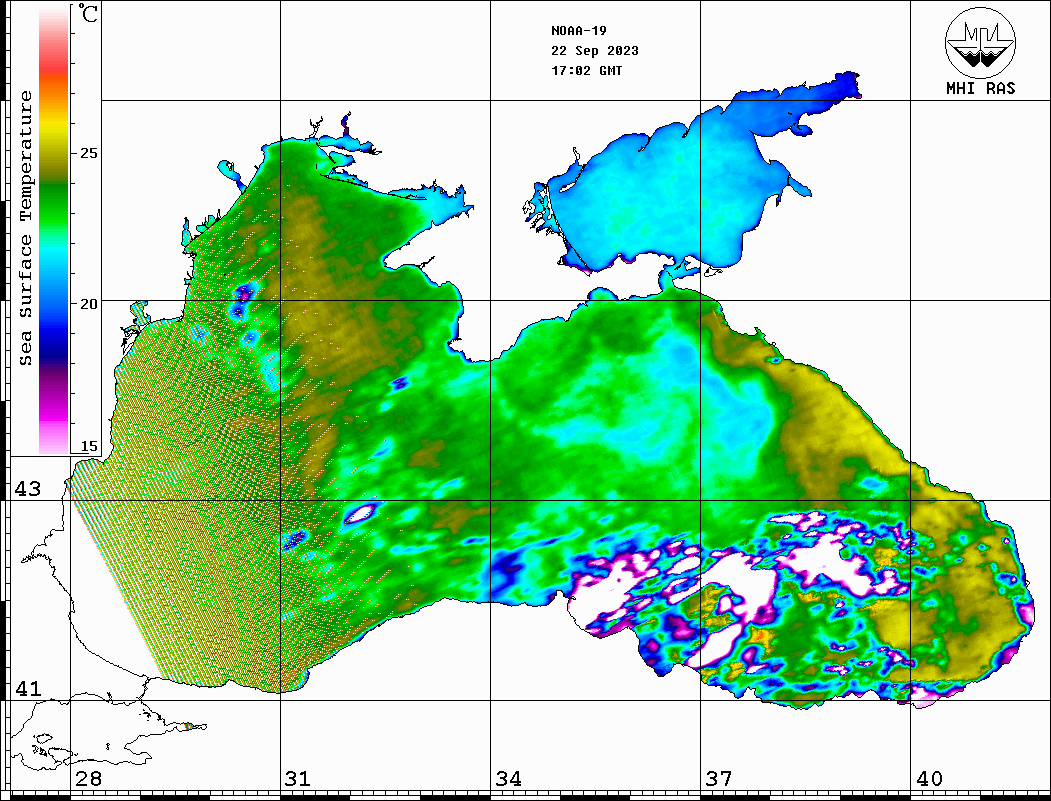The height and width of the screenshot is (801, 1051).
Task: Click the '°C' unit label
Action: pos(88,13)
